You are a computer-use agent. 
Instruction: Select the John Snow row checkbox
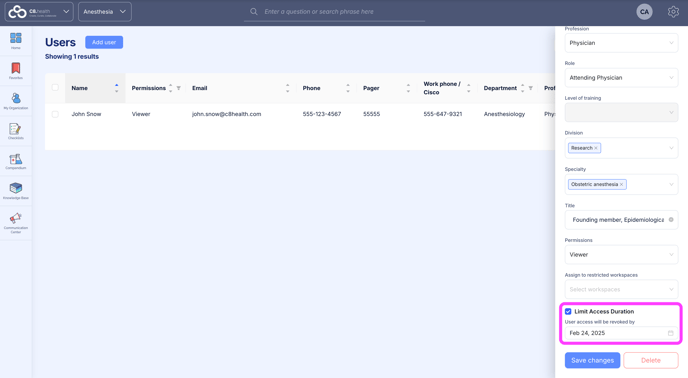coord(55,114)
